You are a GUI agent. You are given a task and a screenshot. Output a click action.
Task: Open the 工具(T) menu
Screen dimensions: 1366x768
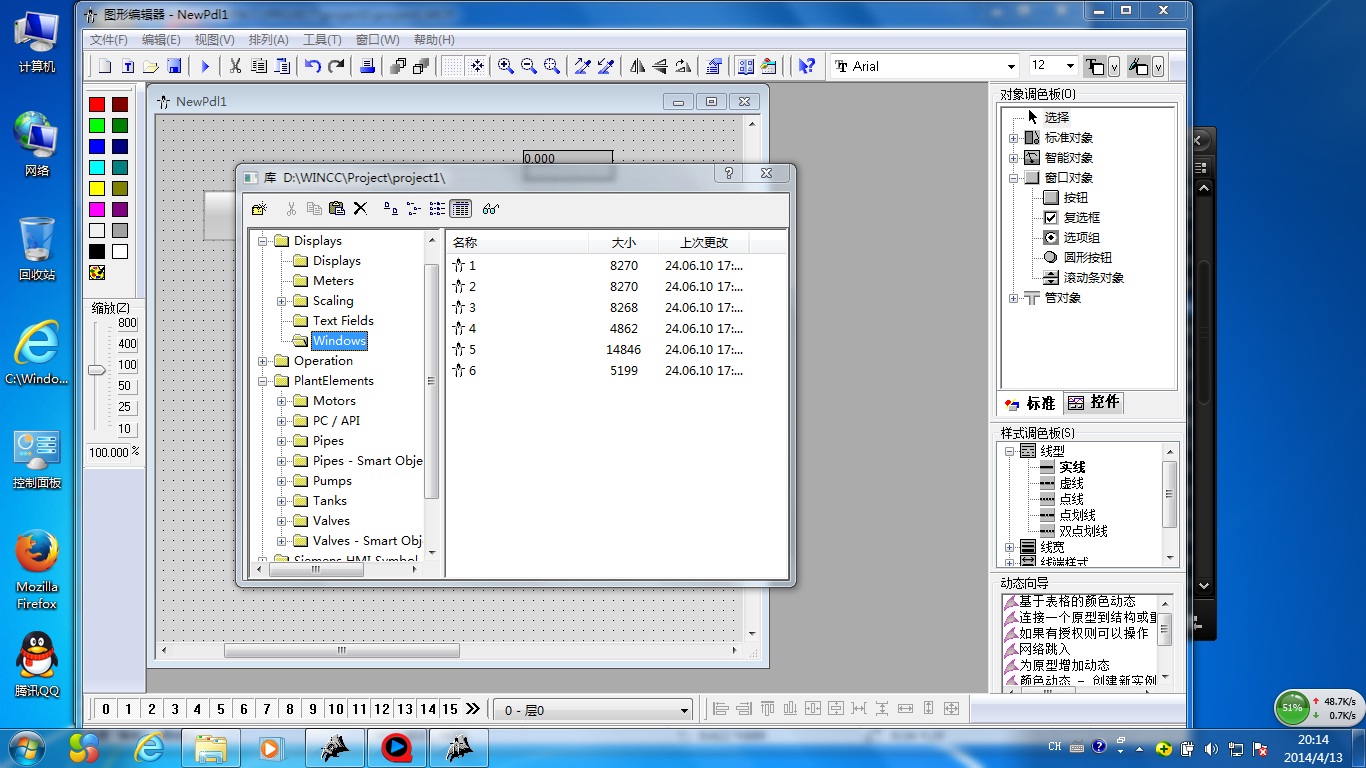pos(322,40)
